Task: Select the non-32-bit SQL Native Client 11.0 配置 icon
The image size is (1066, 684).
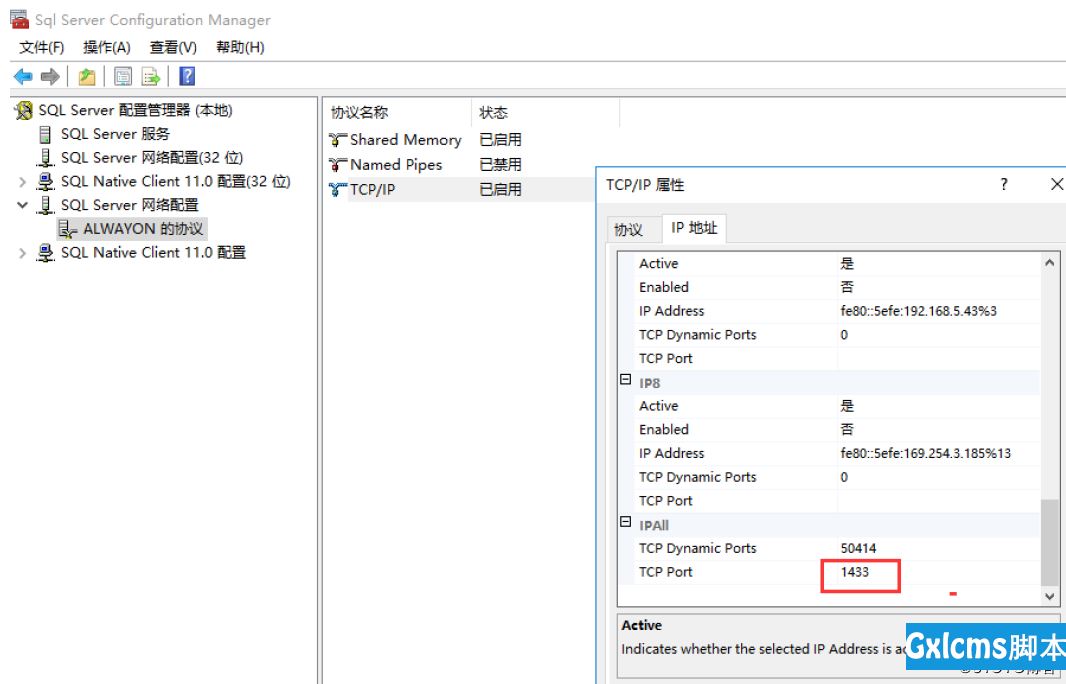Action: [x=45, y=252]
